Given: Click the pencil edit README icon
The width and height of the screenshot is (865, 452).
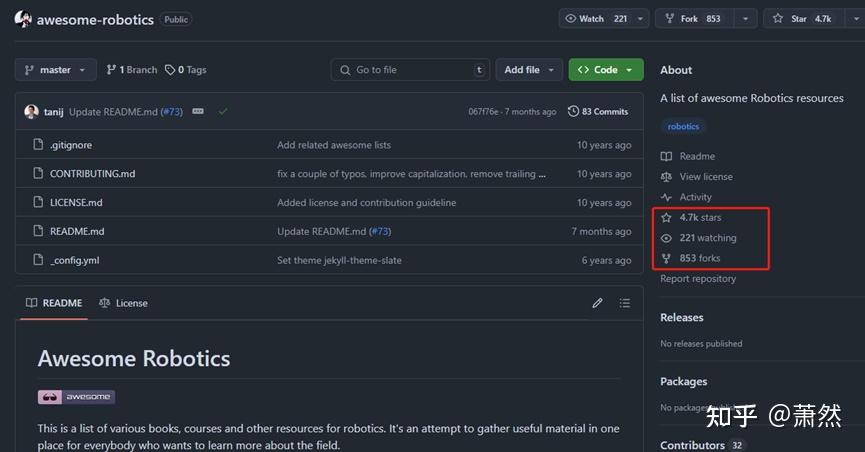Looking at the screenshot, I should [x=597, y=303].
